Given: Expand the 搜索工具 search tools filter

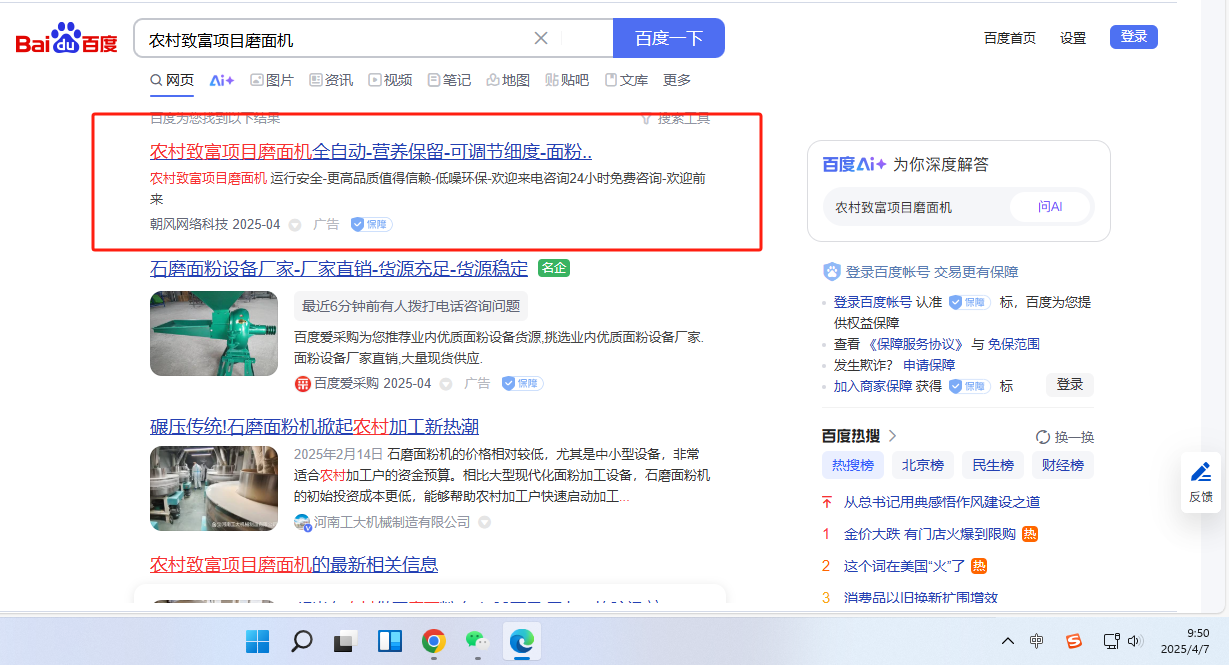Looking at the screenshot, I should pos(675,118).
